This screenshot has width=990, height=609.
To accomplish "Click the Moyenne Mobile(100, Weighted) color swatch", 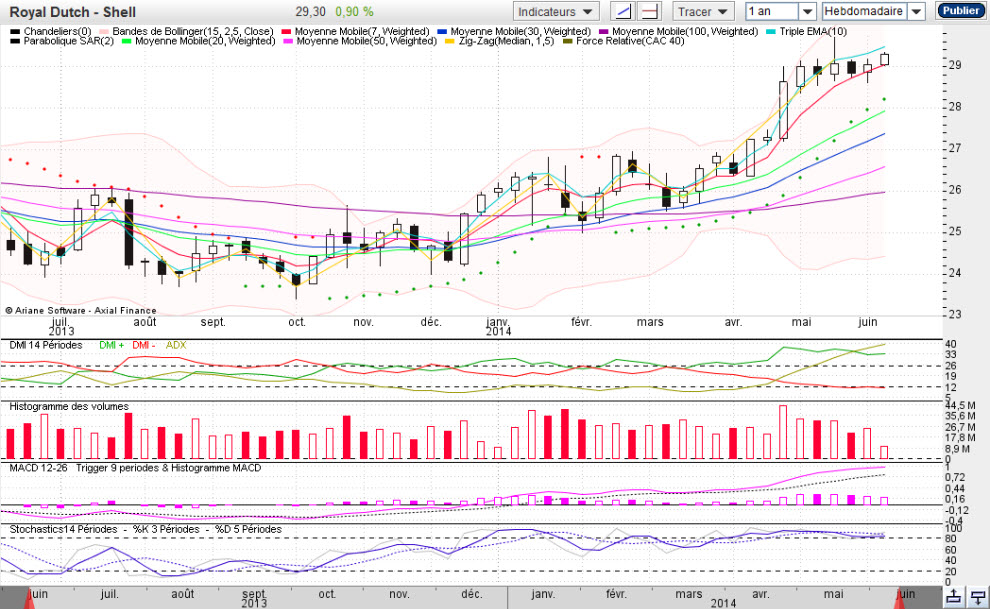I will 604,32.
